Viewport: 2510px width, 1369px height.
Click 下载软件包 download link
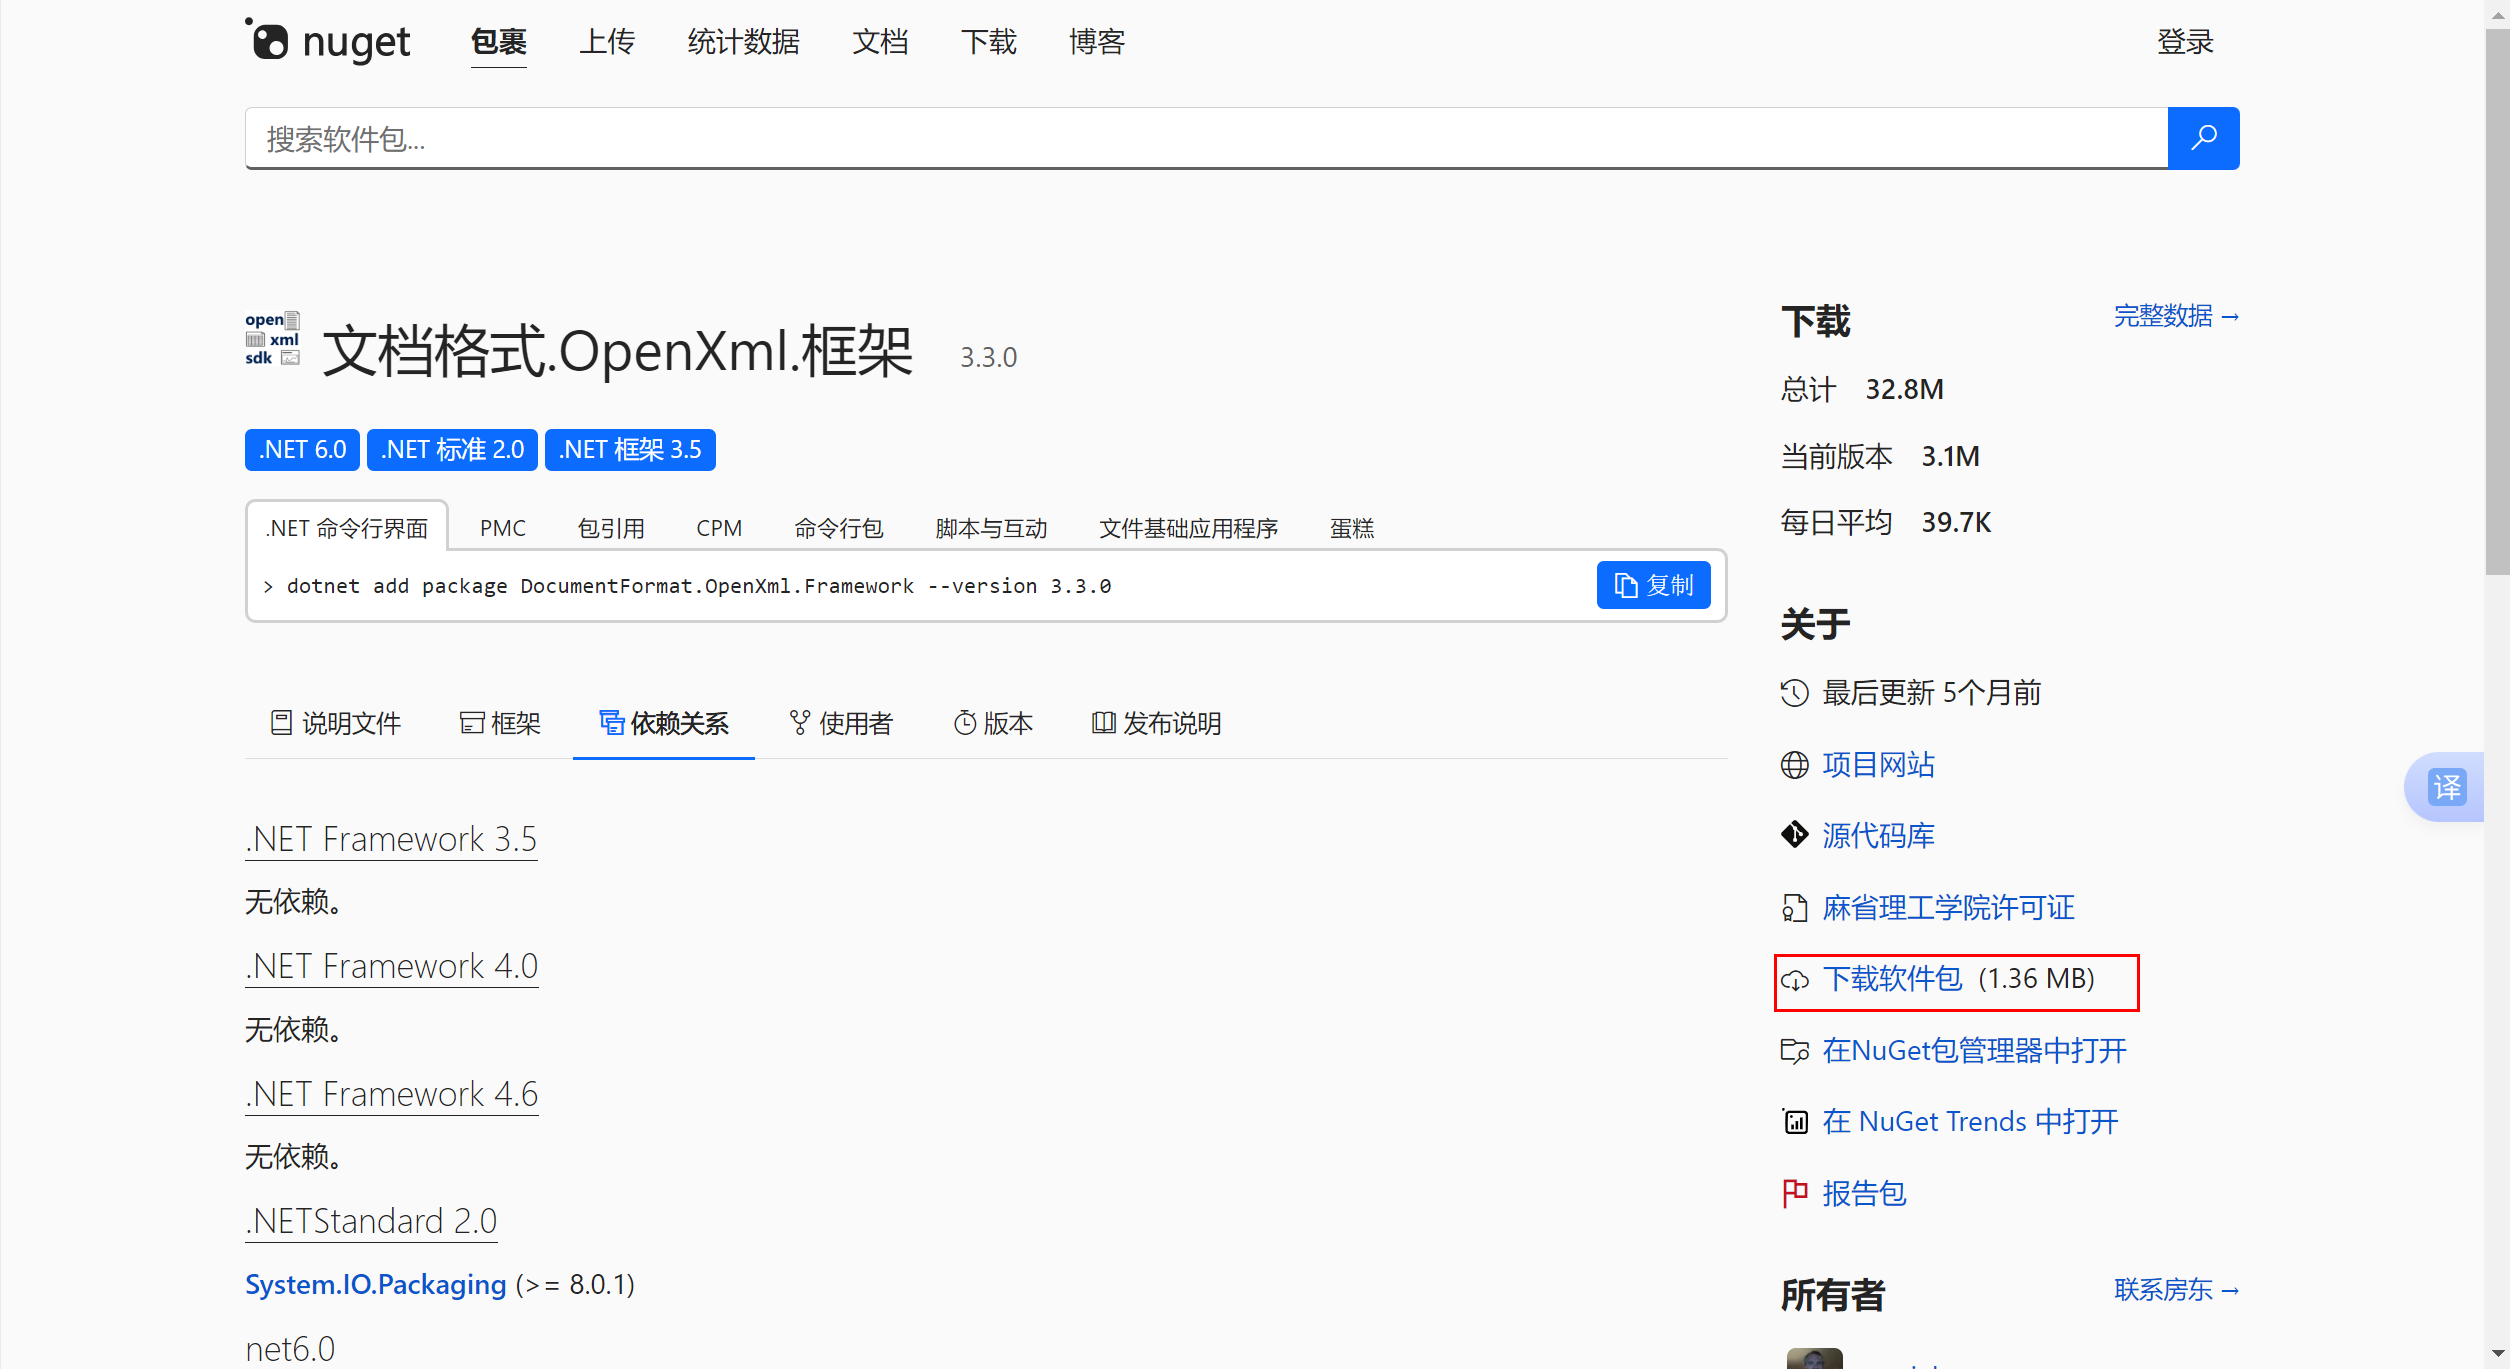[x=1892, y=979]
